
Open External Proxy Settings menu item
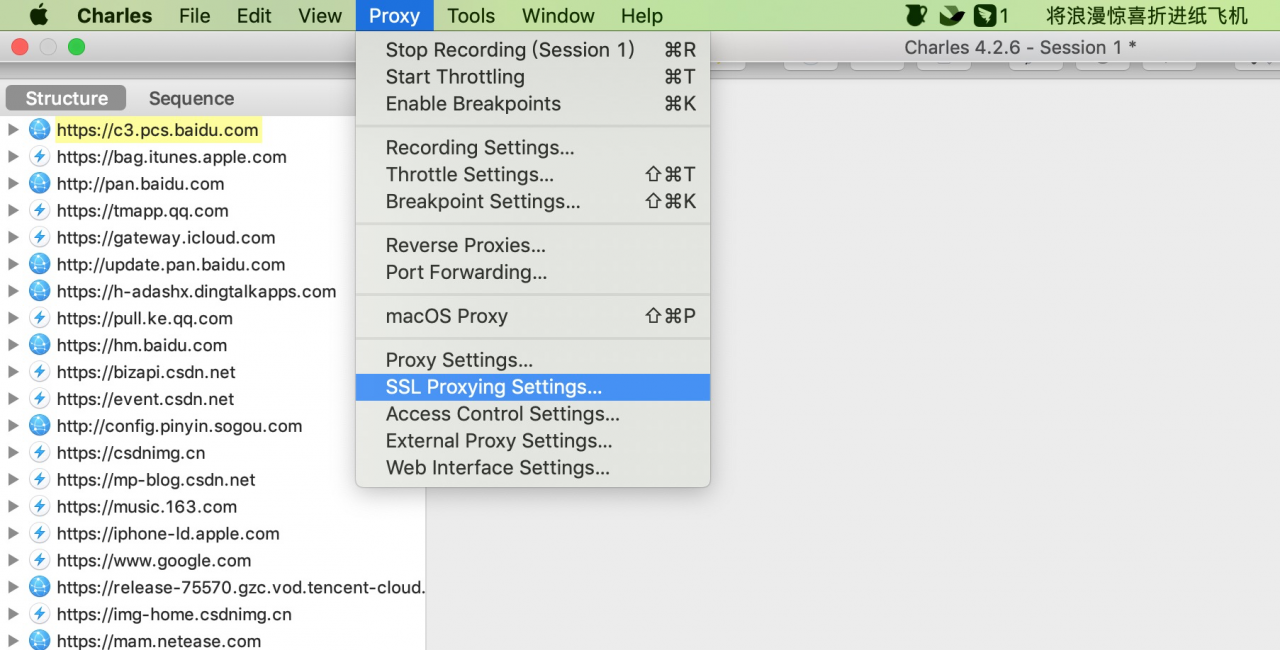click(x=533, y=441)
